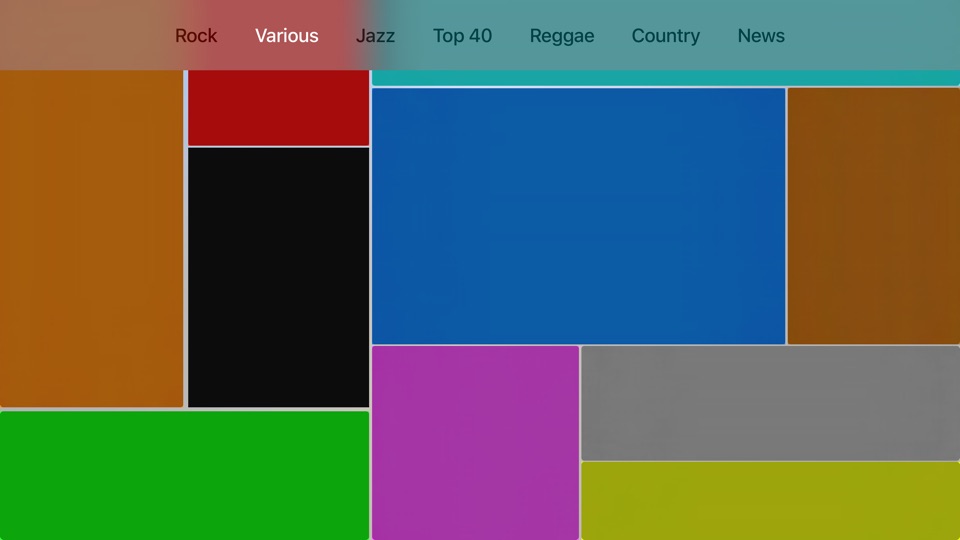
Task: Click the black tile
Action: pyautogui.click(x=278, y=277)
